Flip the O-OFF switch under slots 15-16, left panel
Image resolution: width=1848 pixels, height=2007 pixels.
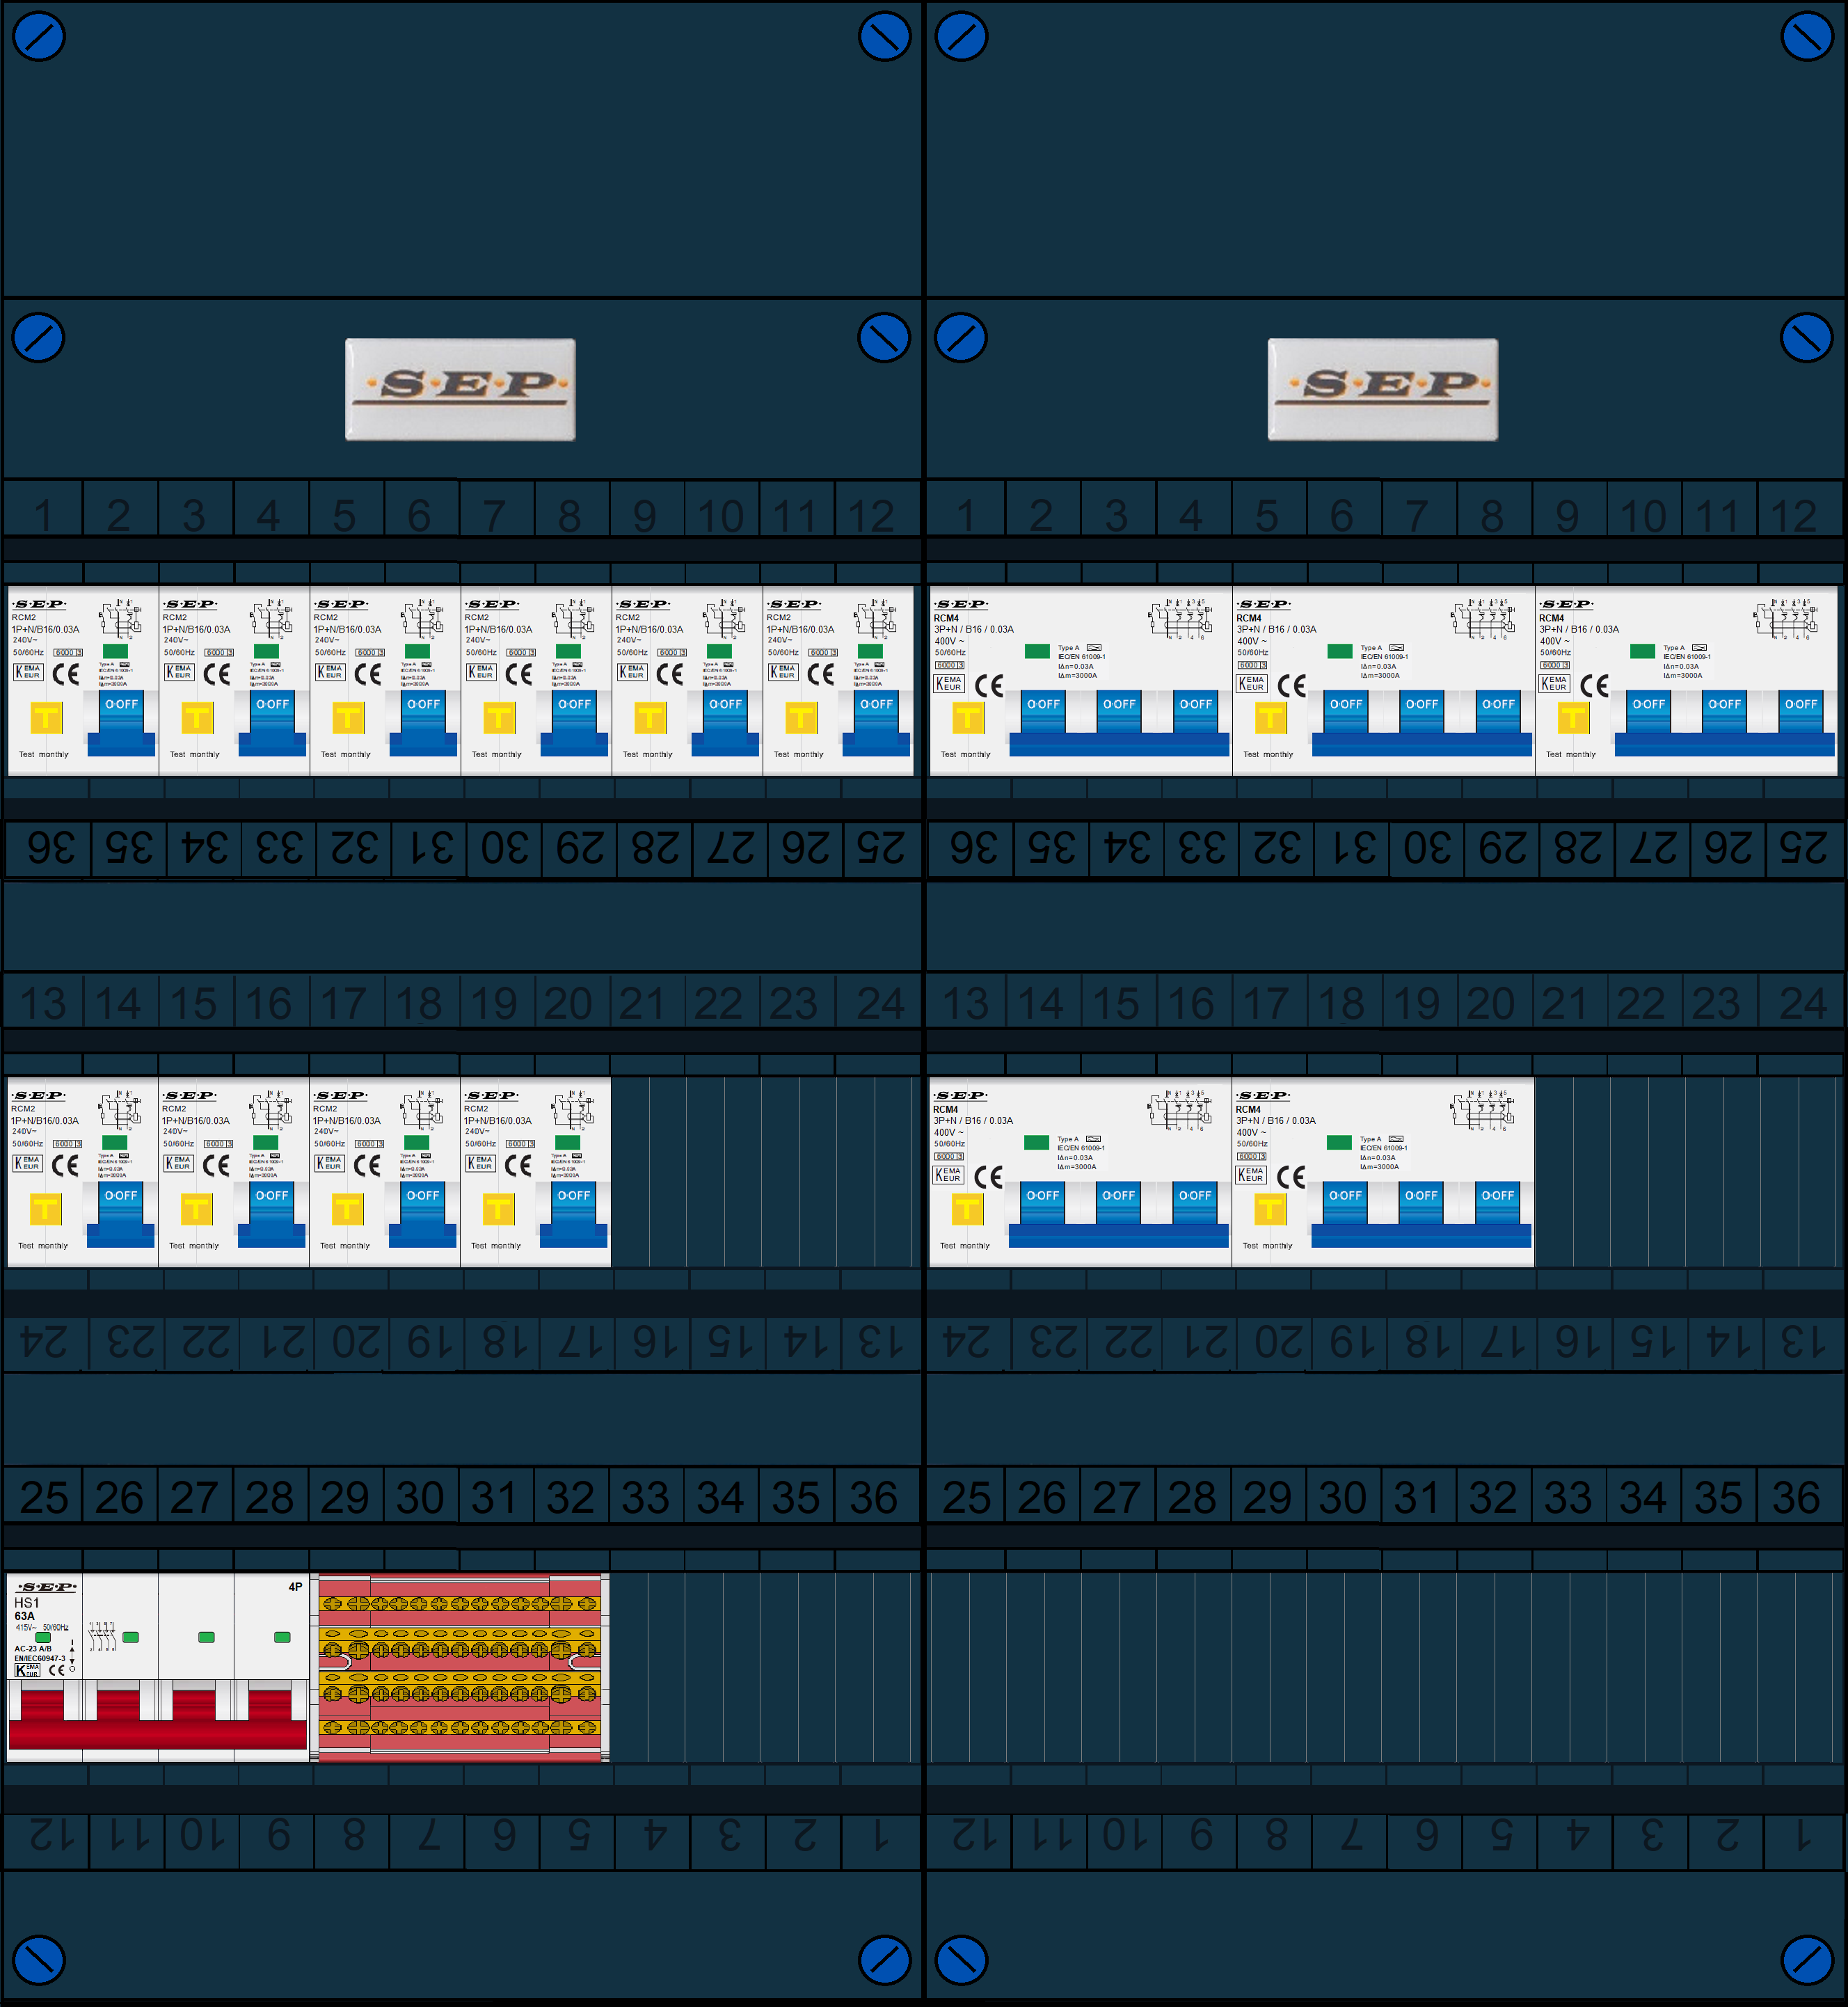click(271, 1213)
